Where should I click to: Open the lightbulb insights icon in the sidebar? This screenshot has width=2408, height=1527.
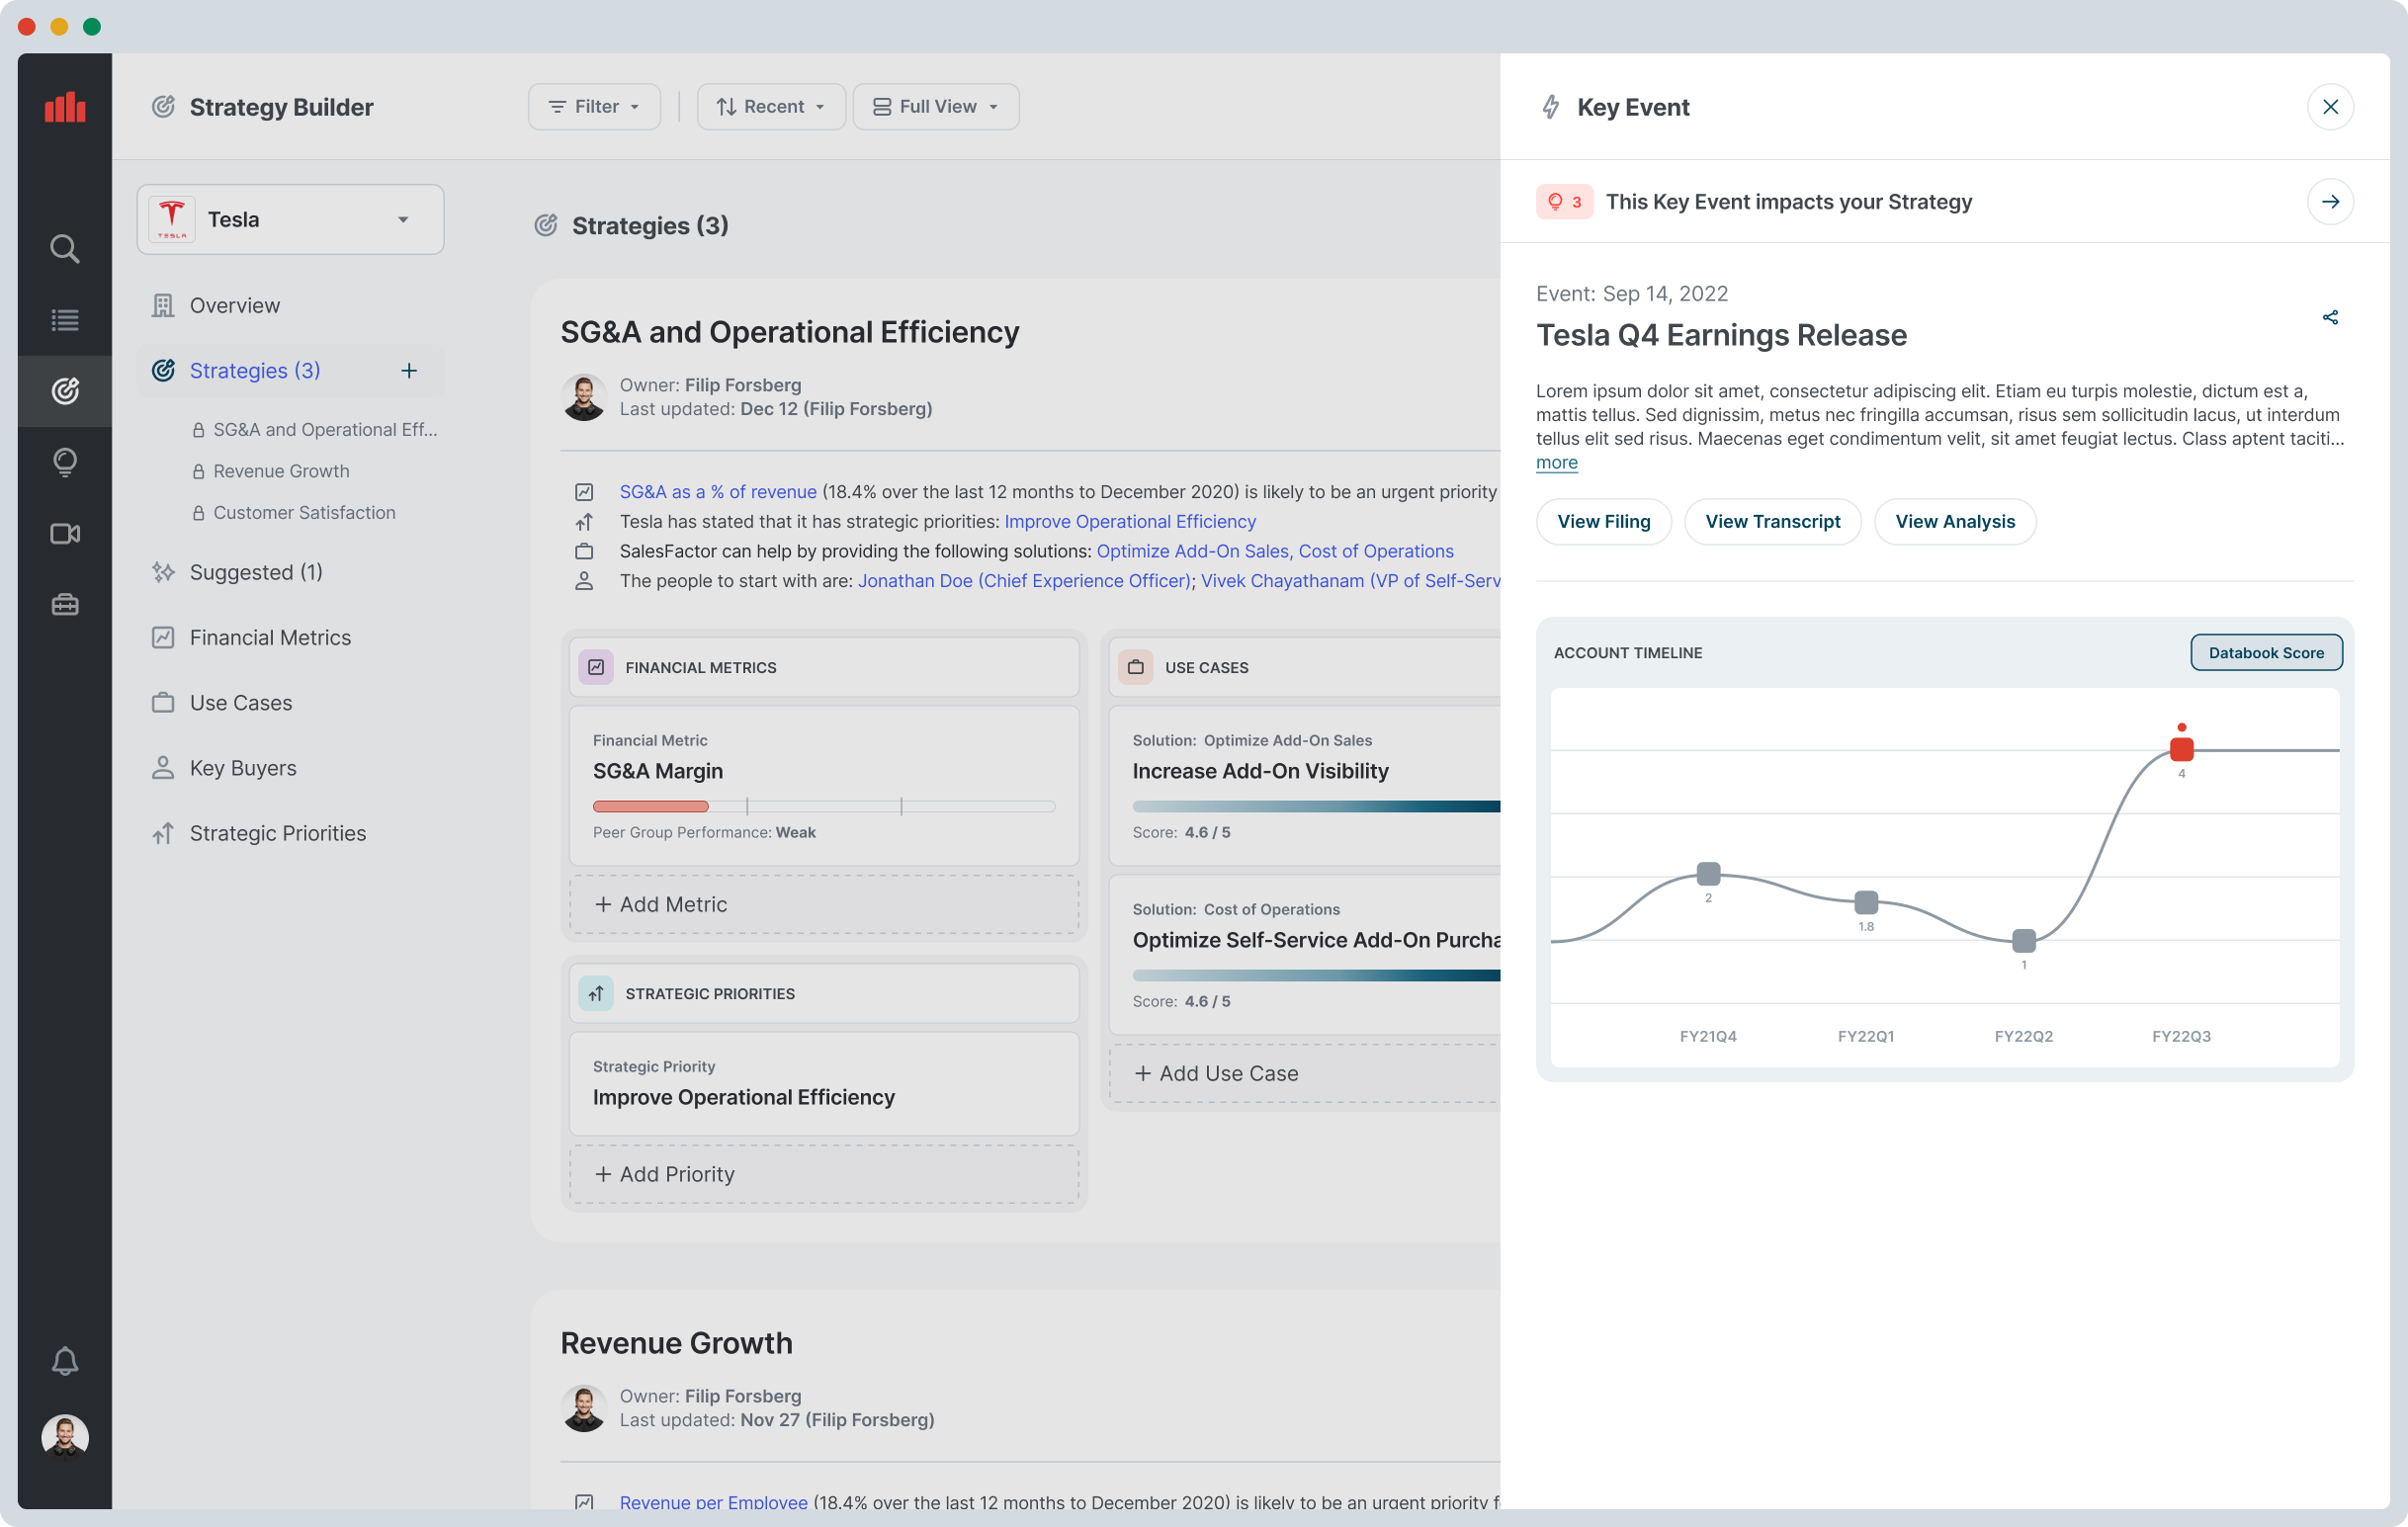(x=65, y=462)
